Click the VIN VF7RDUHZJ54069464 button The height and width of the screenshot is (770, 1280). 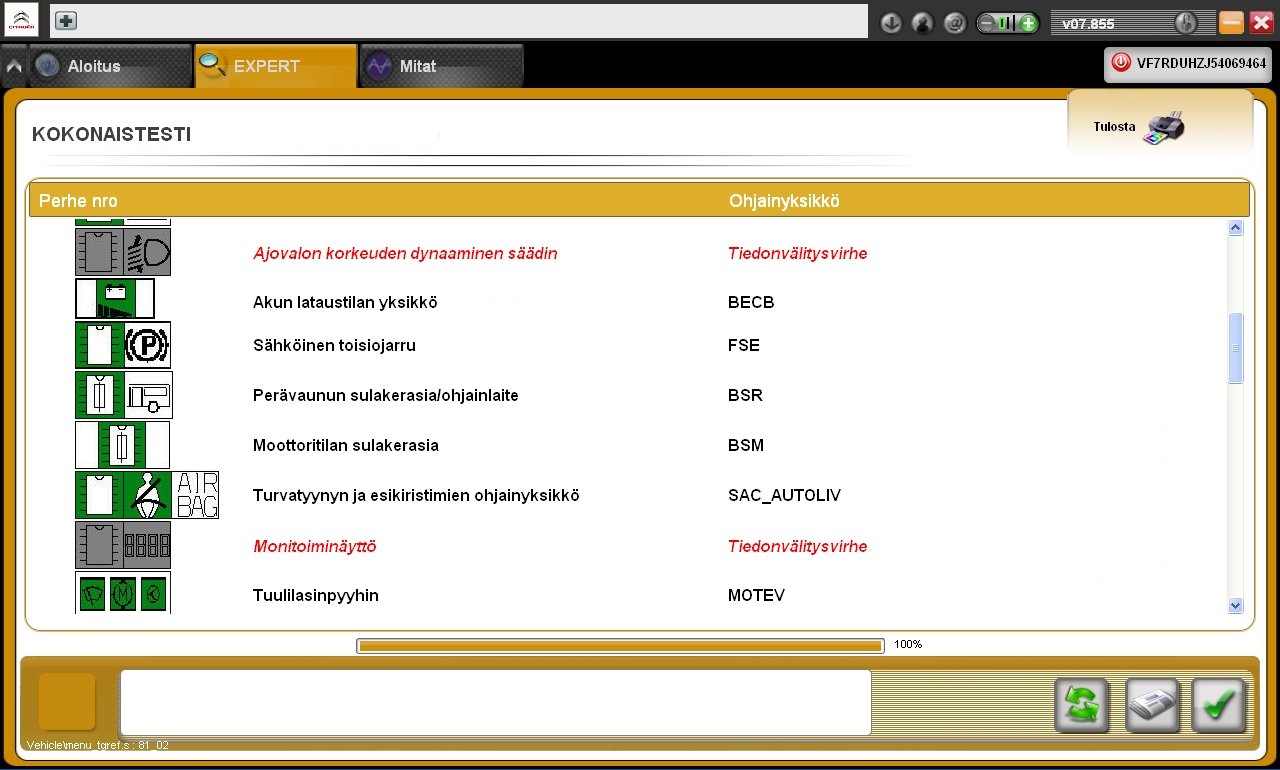[1188, 62]
